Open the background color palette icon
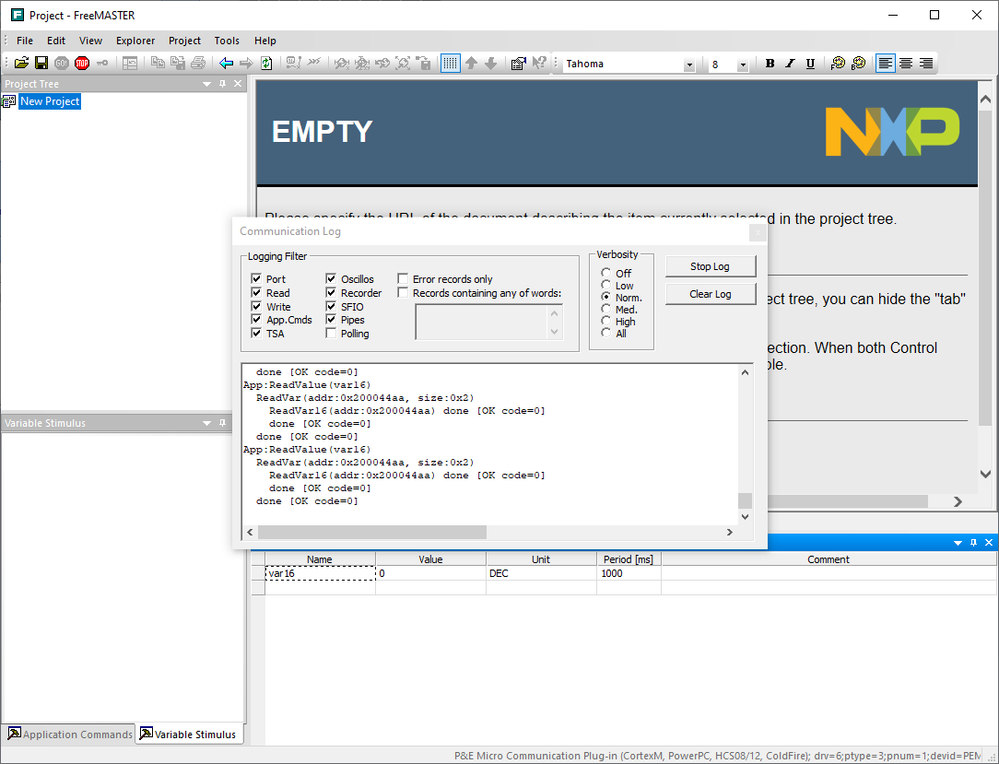Screen dimensions: 999x764 (858, 63)
